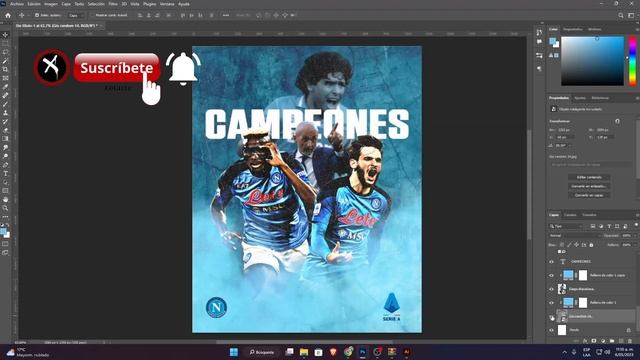This screenshot has width=640, height=360.
Task: Select the Clone Stamp tool
Action: (x=5, y=113)
